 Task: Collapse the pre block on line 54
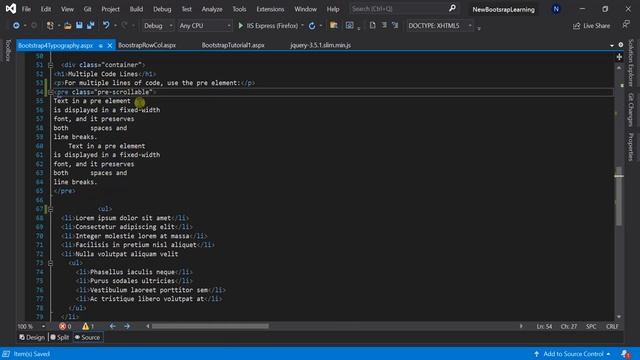click(51, 92)
